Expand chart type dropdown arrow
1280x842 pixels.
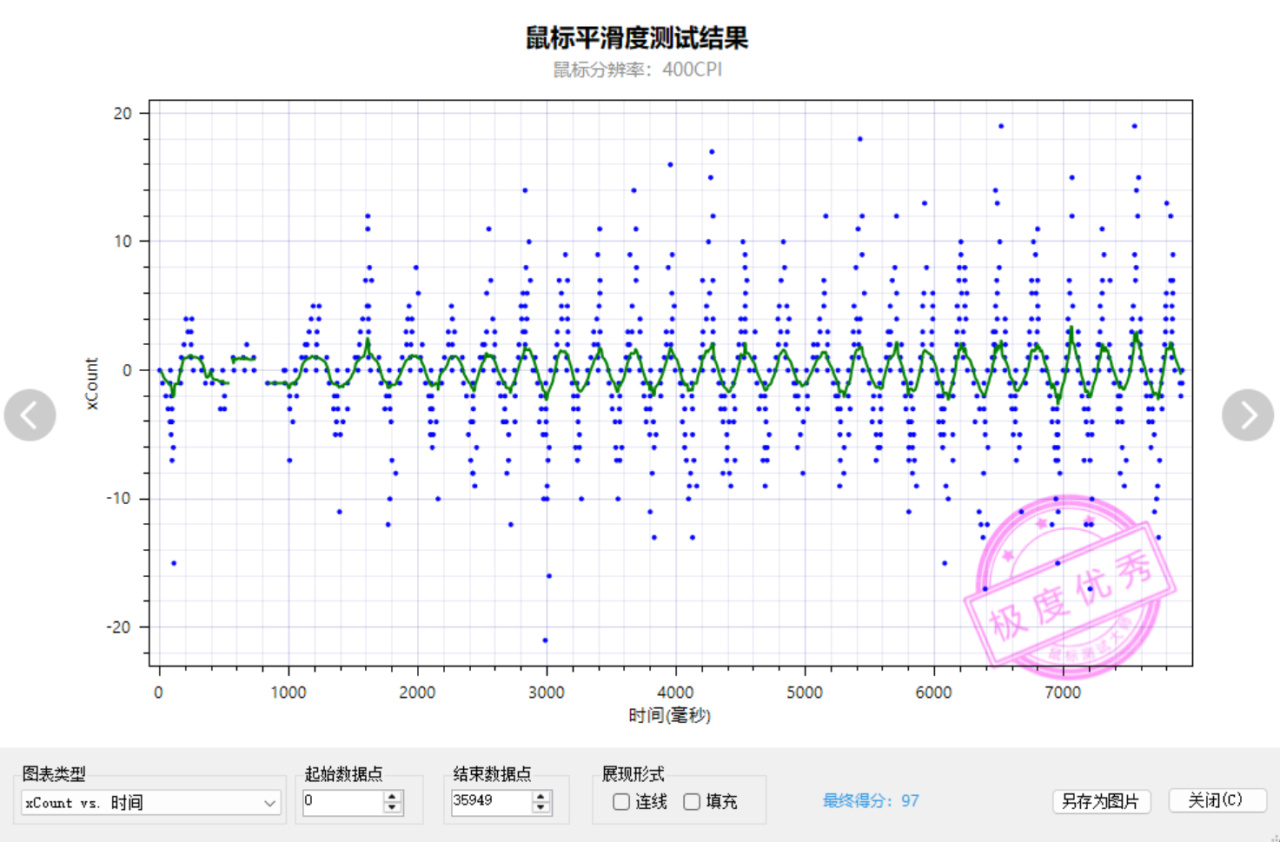point(270,802)
